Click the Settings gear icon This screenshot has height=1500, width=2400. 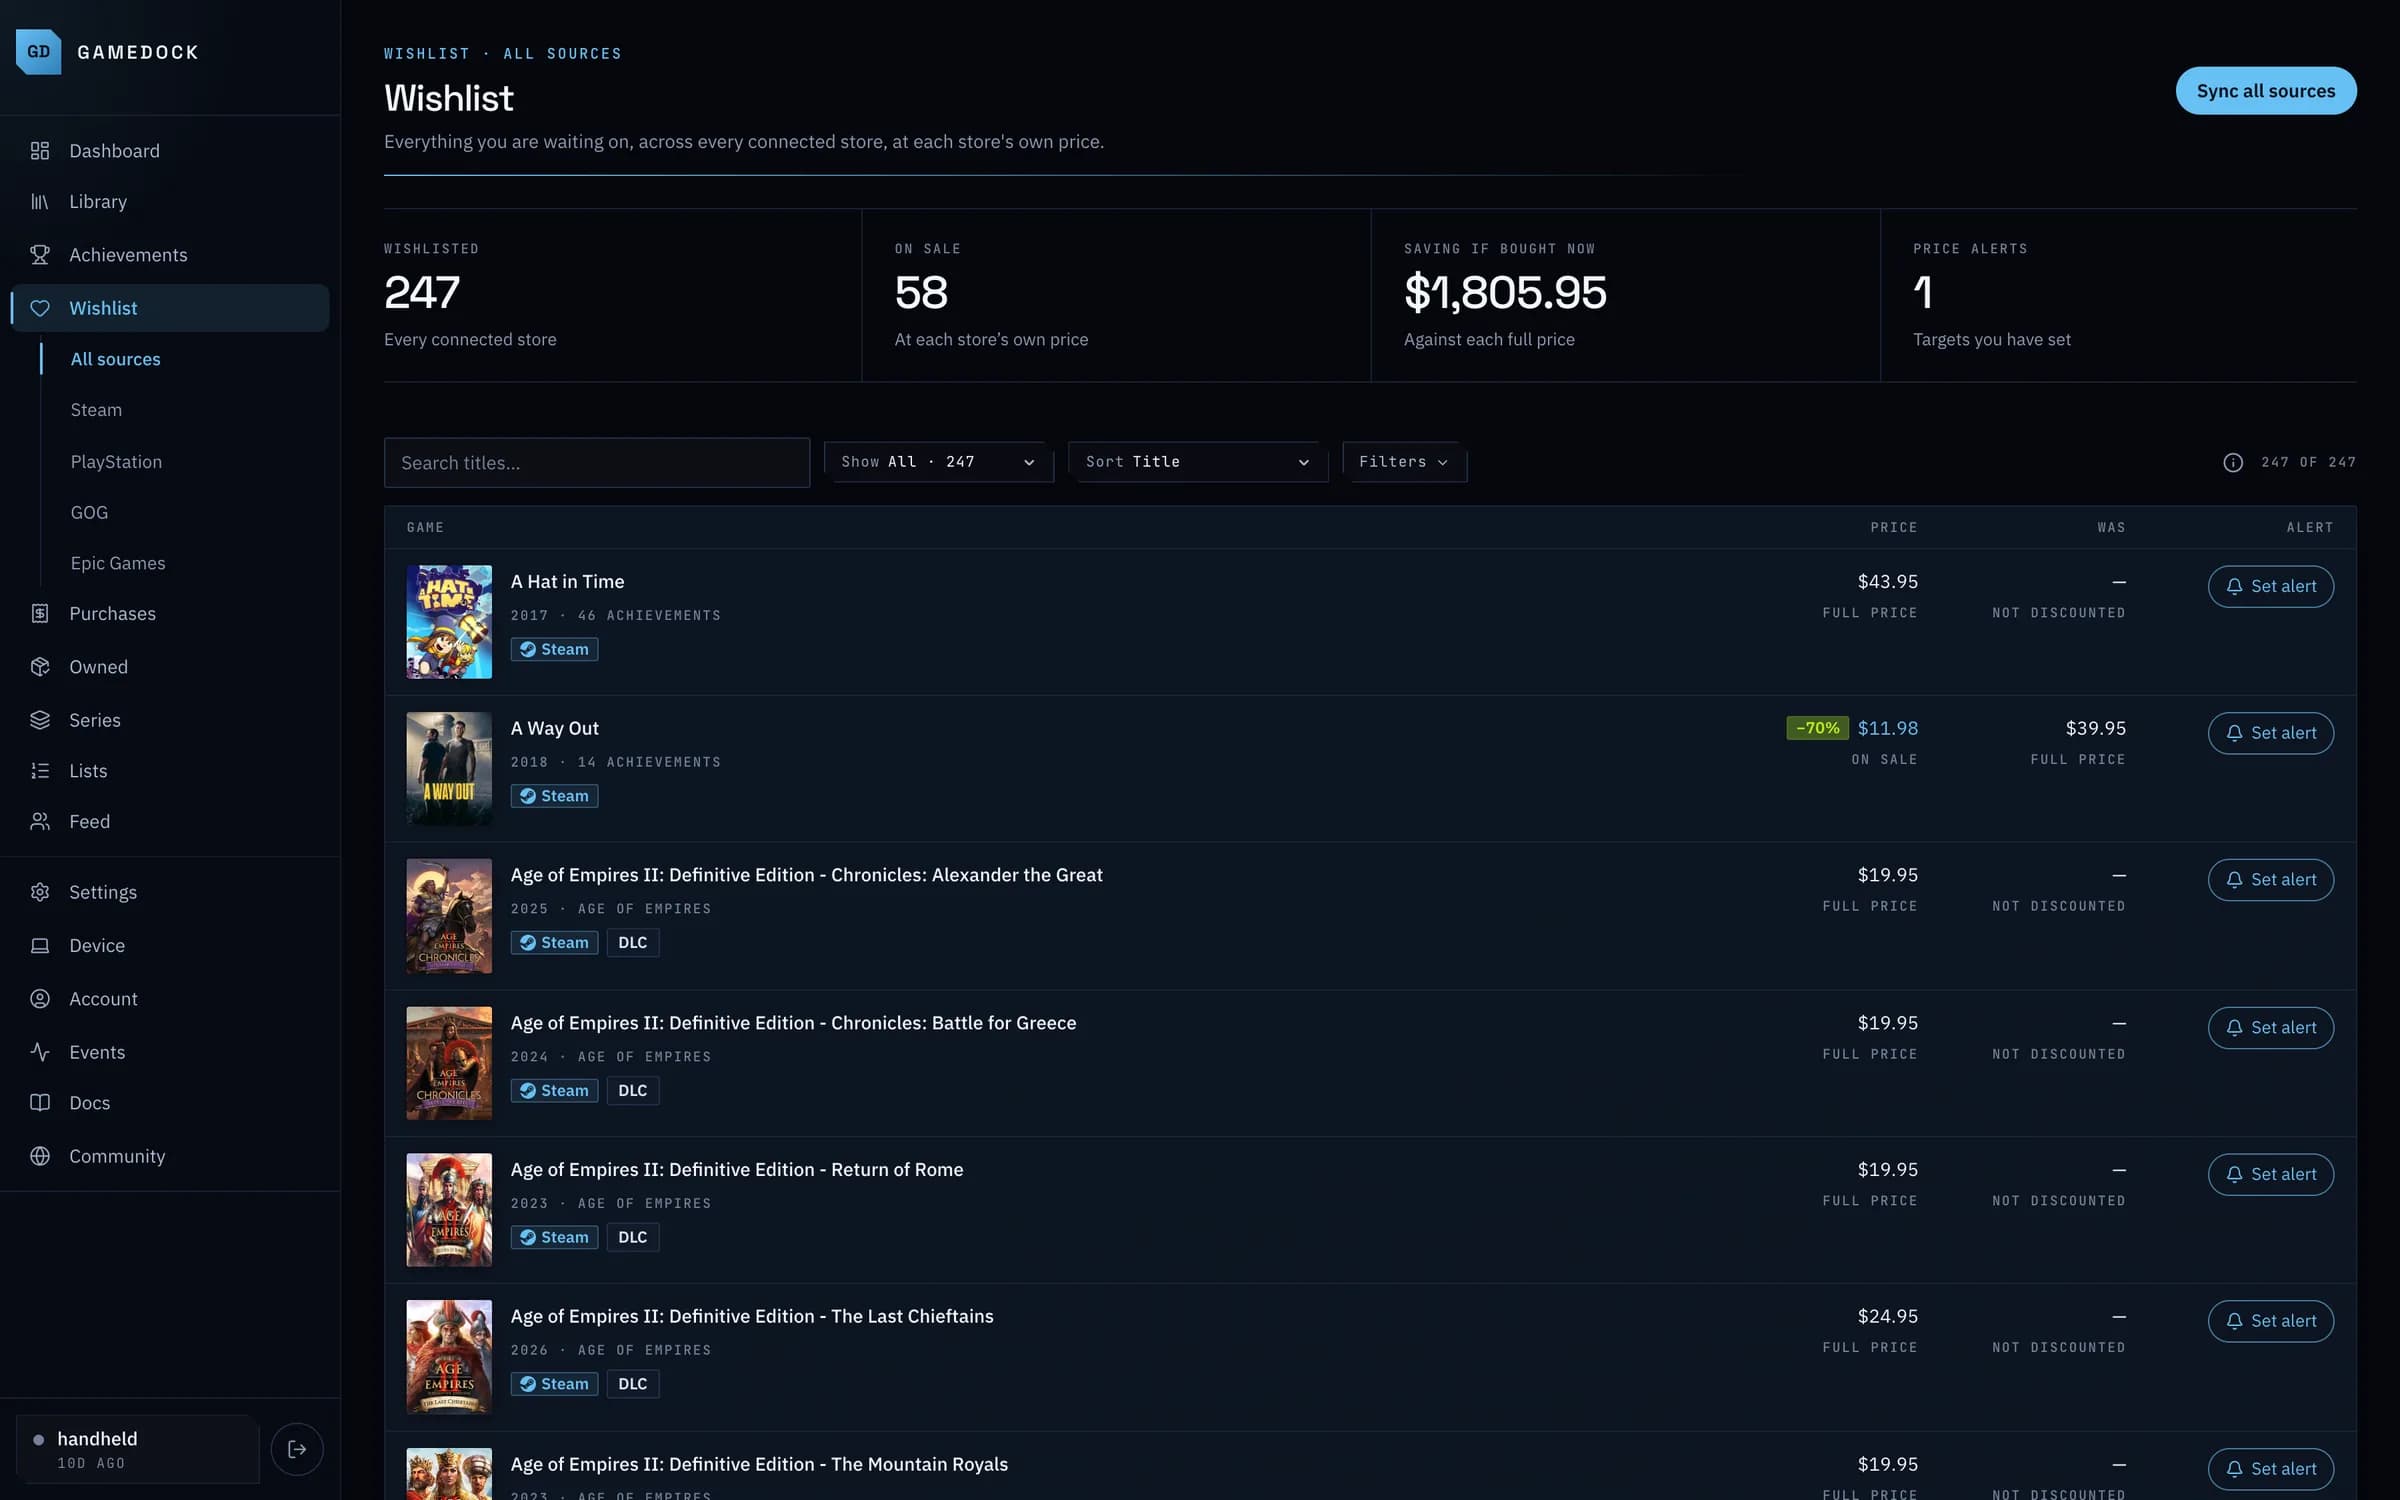click(x=40, y=892)
